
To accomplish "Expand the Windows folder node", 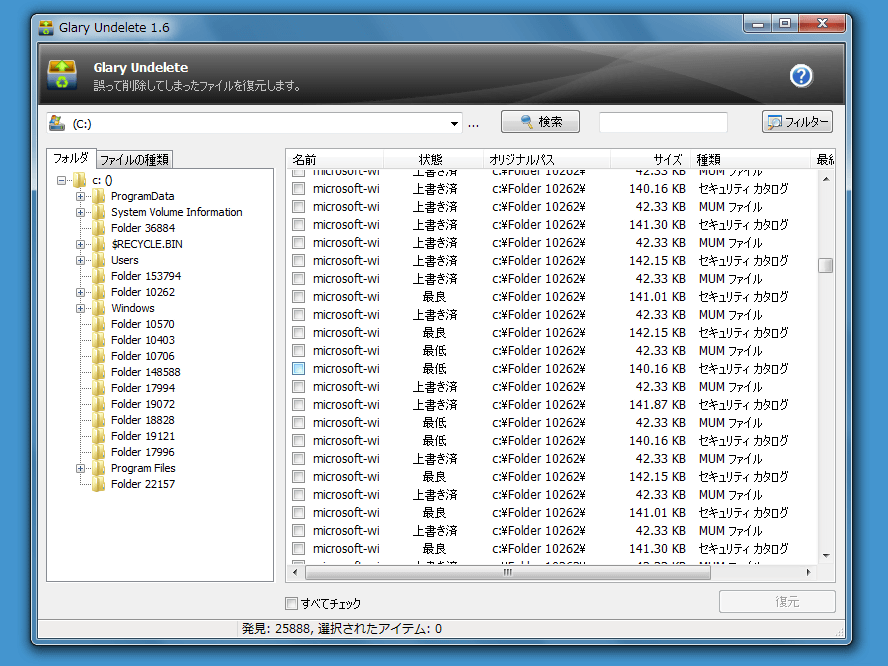I will (80, 308).
